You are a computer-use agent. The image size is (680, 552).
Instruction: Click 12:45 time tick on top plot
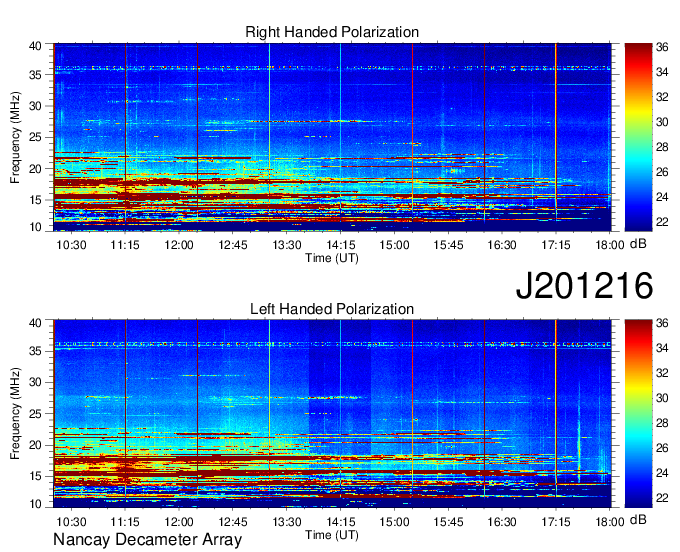tap(233, 245)
